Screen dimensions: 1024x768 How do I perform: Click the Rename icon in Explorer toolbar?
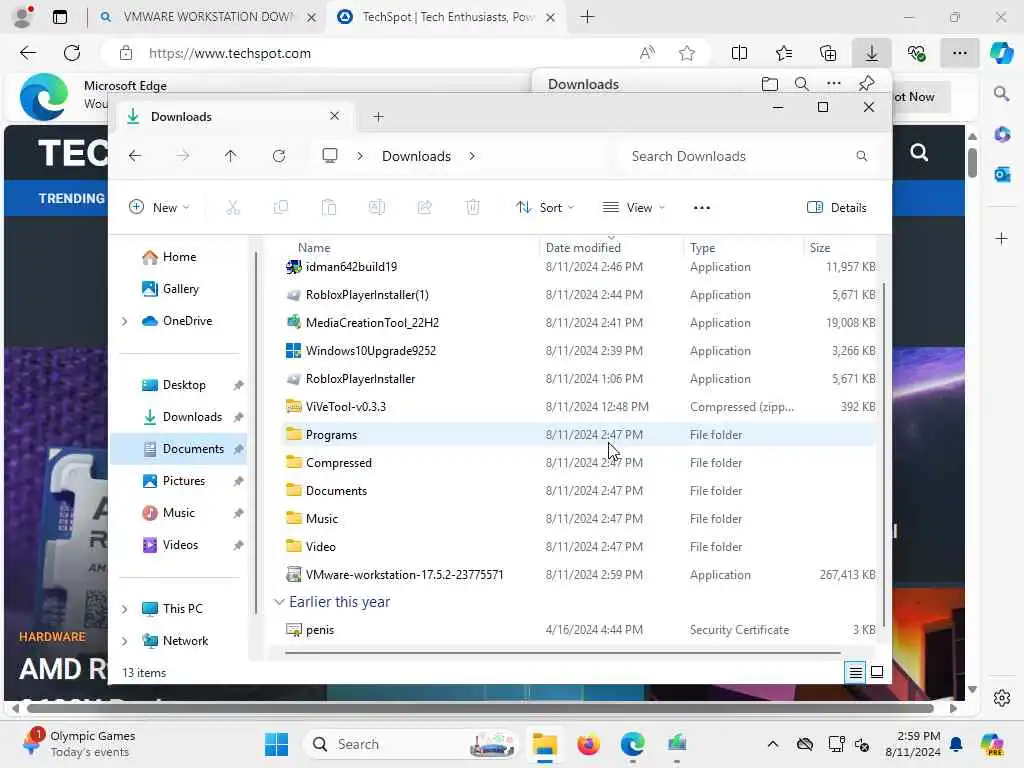[377, 208]
